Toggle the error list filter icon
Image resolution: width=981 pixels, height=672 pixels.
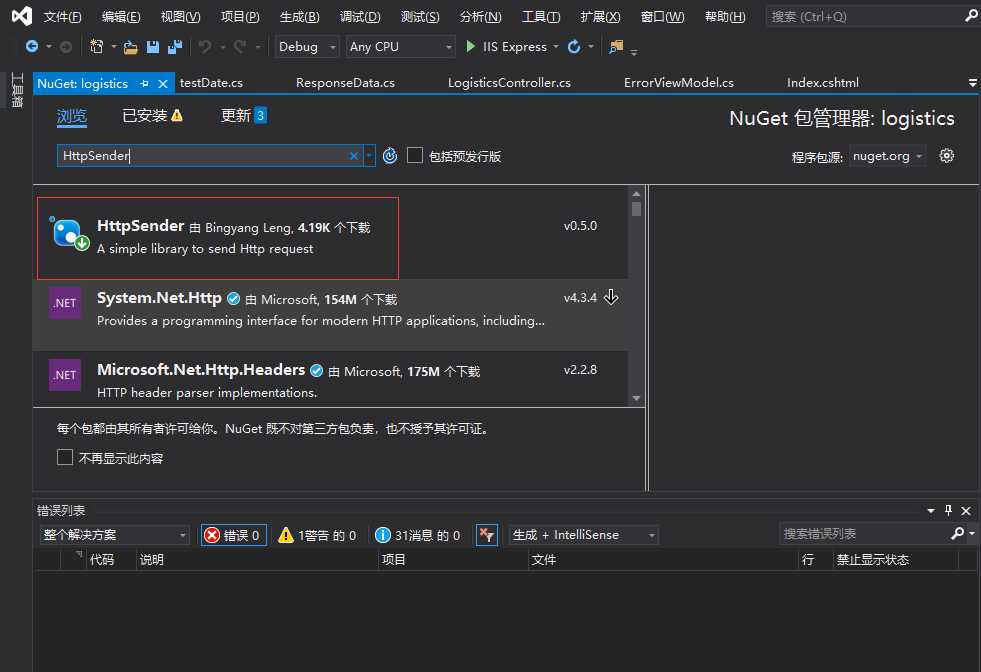click(487, 535)
